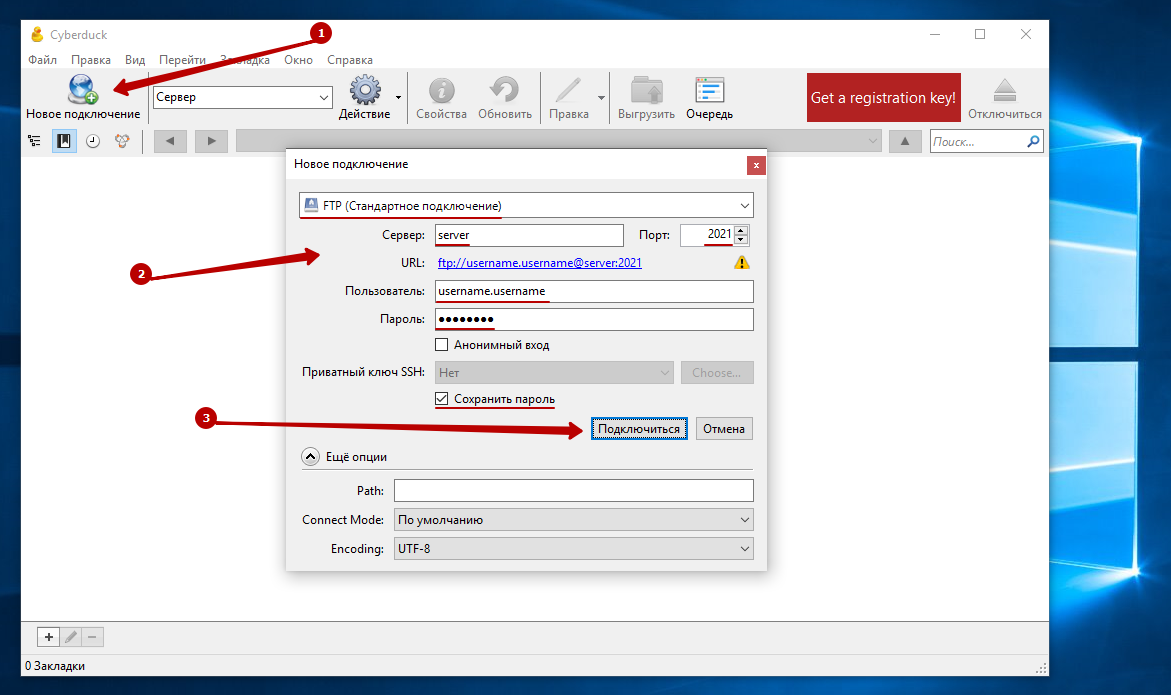Uncheck the Save password (Сохранить пароль) checkbox

[x=442, y=399]
